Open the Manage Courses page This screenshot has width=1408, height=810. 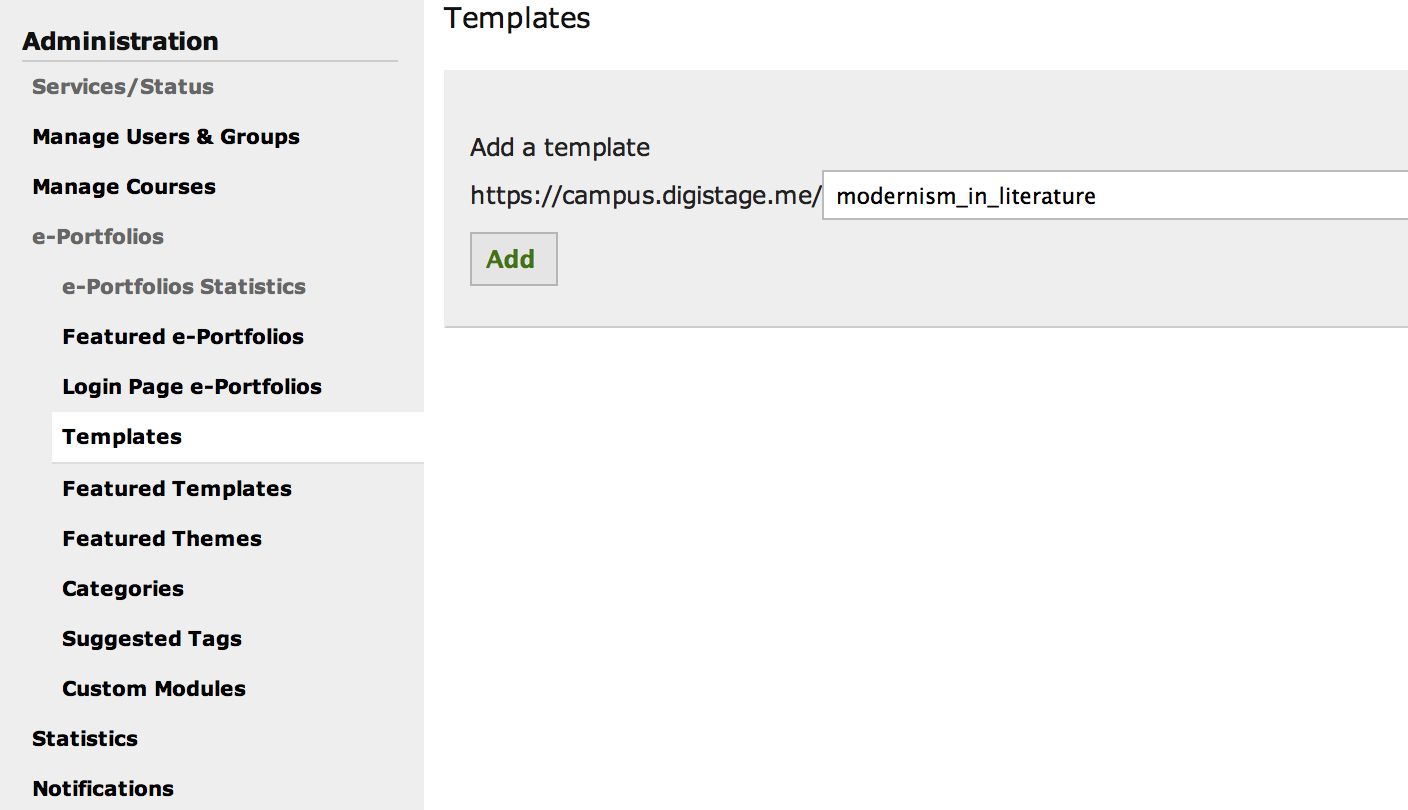[123, 186]
